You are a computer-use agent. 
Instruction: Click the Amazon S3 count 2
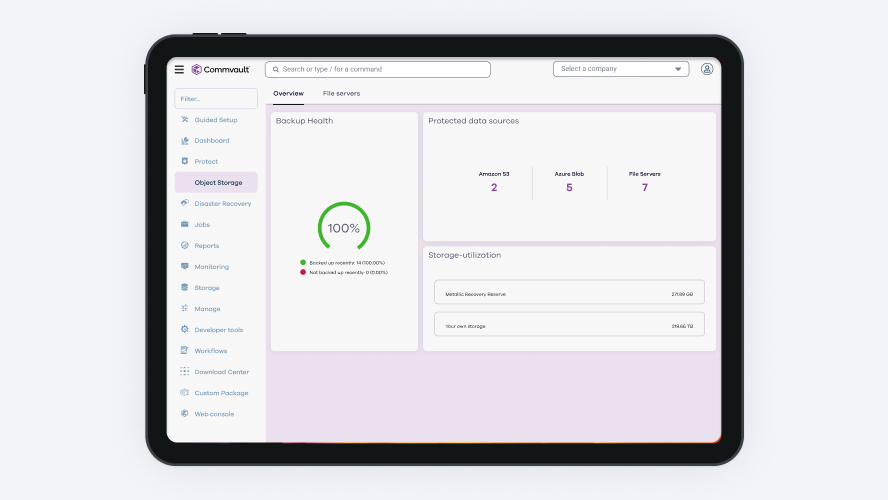(x=494, y=187)
